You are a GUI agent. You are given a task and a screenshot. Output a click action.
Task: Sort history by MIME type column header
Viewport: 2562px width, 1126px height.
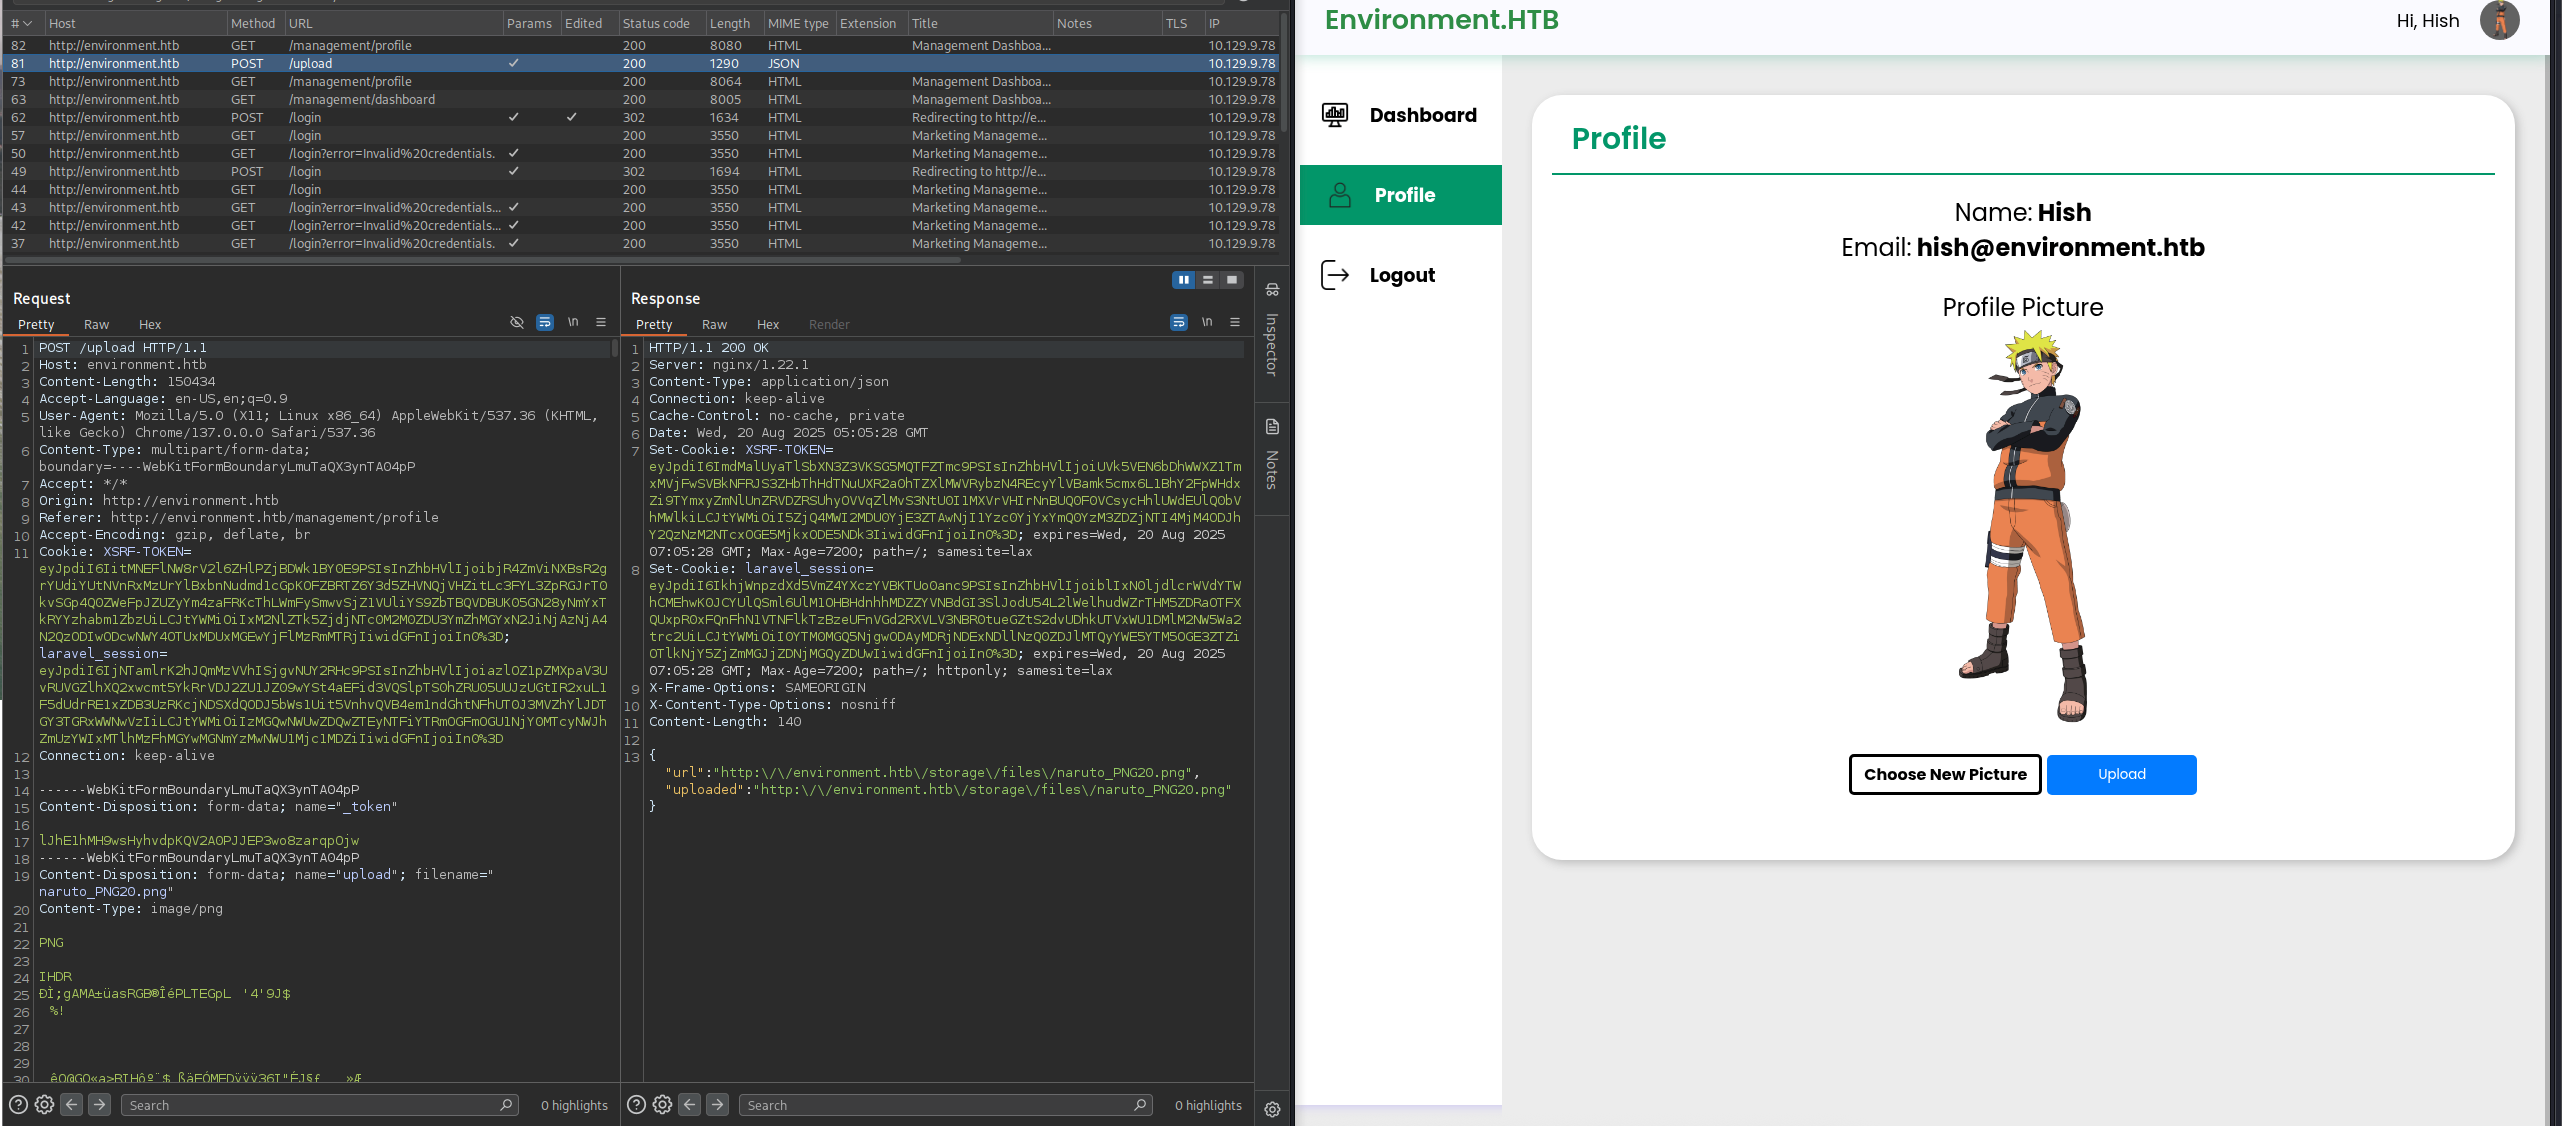coord(798,23)
